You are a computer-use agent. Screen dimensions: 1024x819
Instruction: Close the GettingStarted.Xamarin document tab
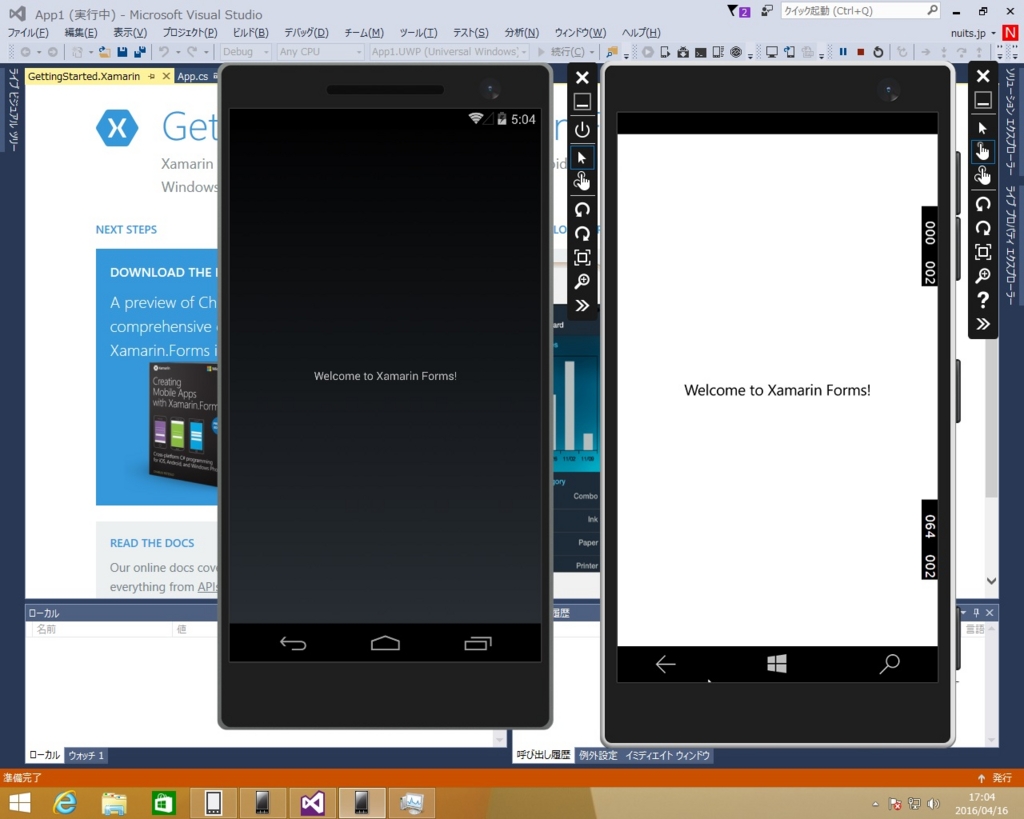[x=166, y=76]
